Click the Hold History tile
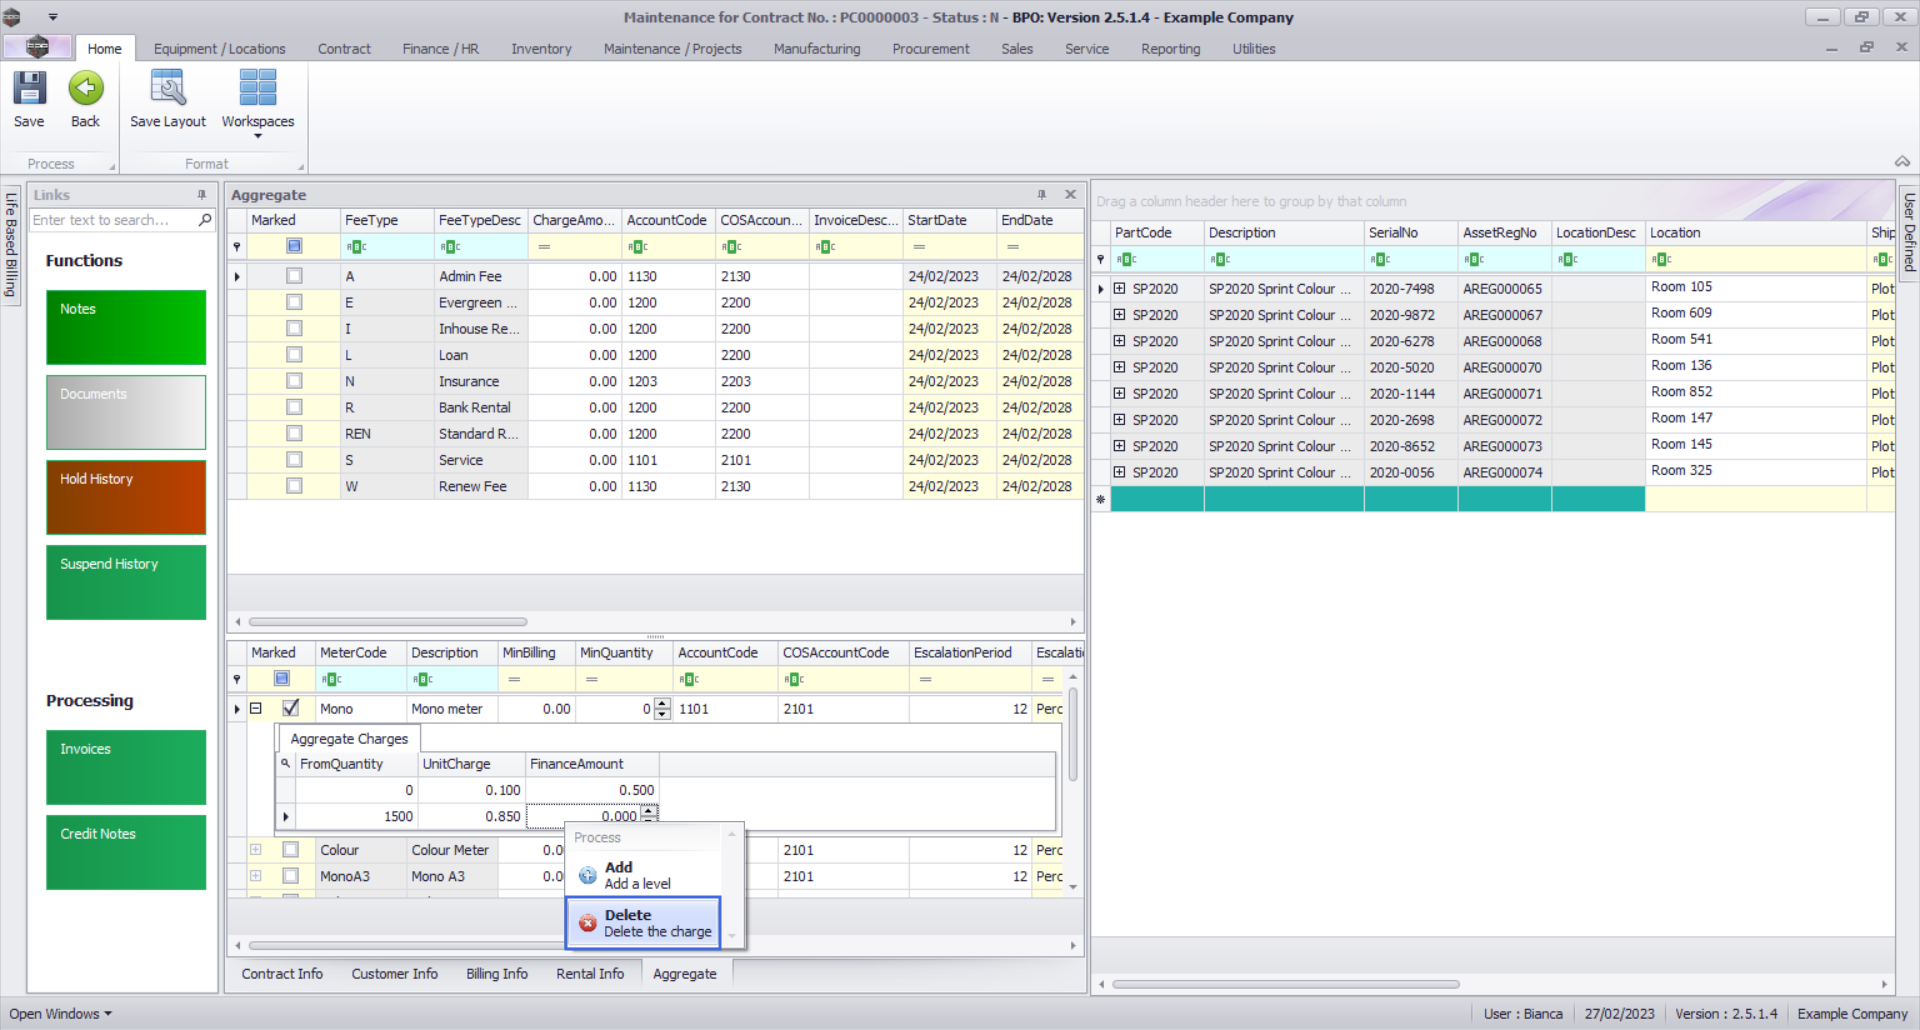Viewport: 1920px width, 1030px height. (x=126, y=497)
